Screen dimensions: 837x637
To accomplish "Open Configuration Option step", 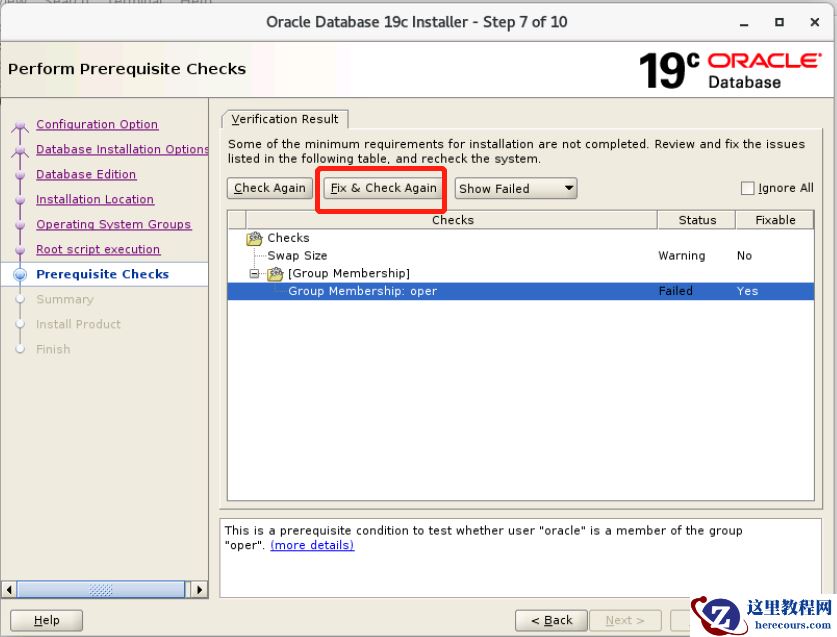I will (97, 124).
